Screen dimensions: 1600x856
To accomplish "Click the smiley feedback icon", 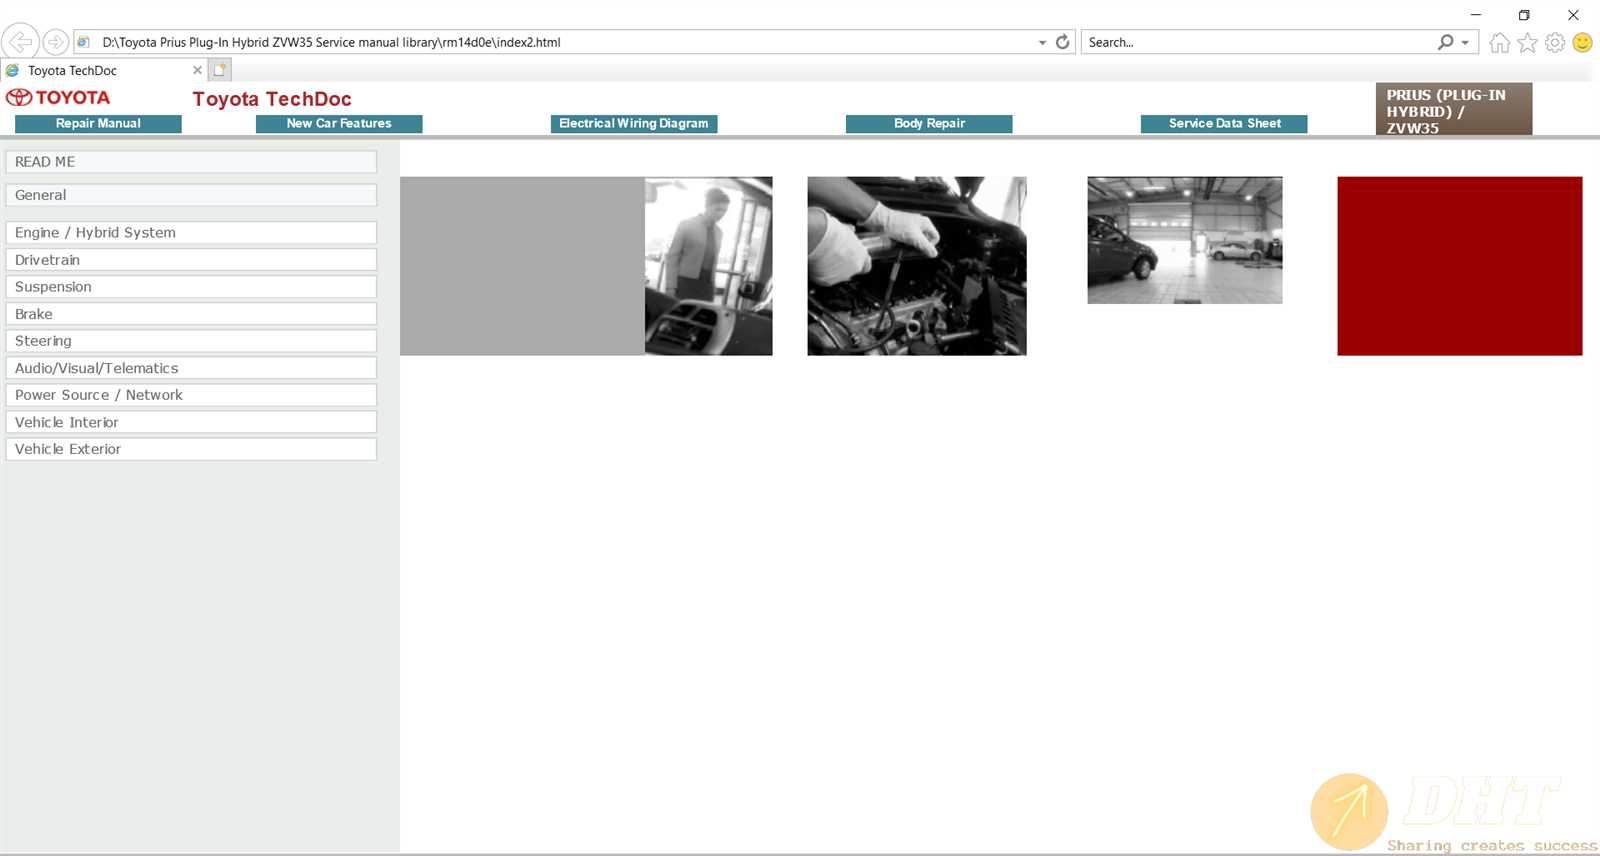I will (1582, 42).
